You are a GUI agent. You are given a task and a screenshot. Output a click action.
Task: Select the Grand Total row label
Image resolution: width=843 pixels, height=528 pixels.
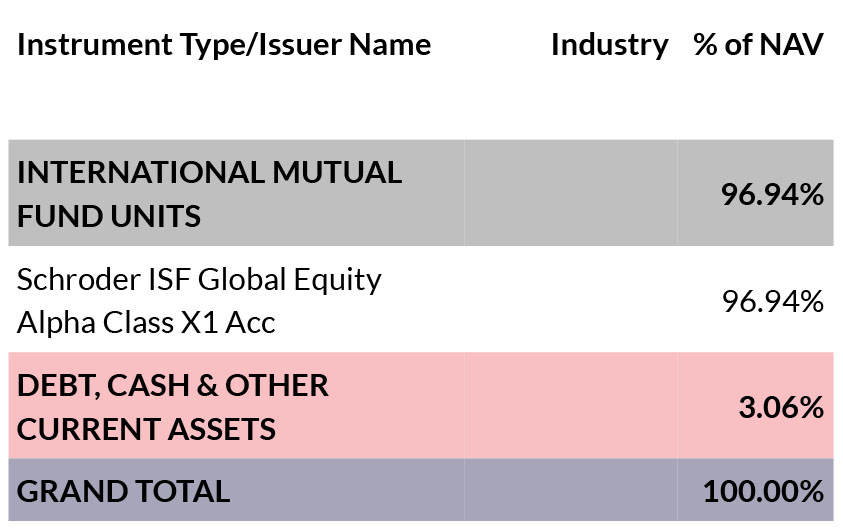tap(124, 491)
